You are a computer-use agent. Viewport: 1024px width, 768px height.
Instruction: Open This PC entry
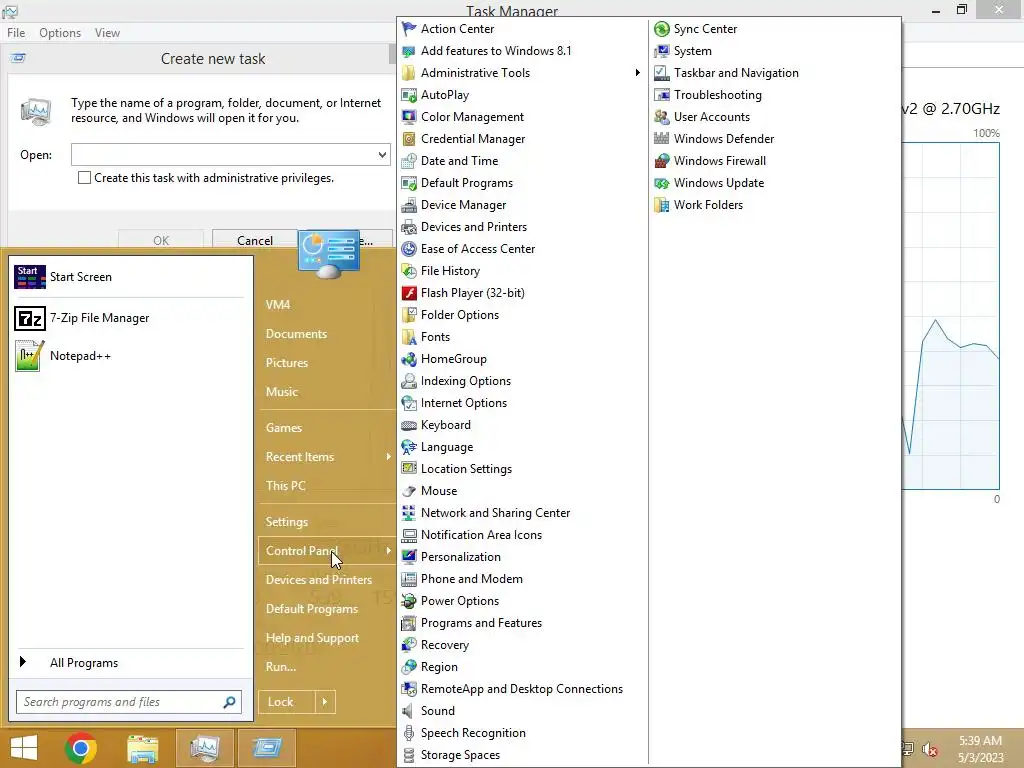click(x=285, y=486)
